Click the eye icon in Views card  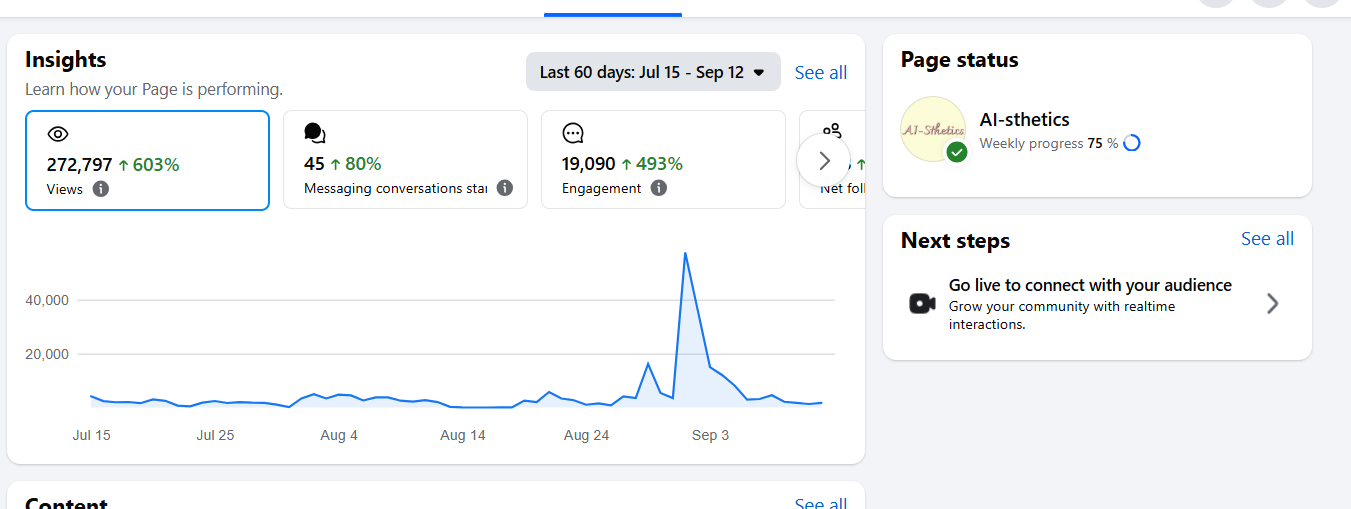tap(58, 134)
